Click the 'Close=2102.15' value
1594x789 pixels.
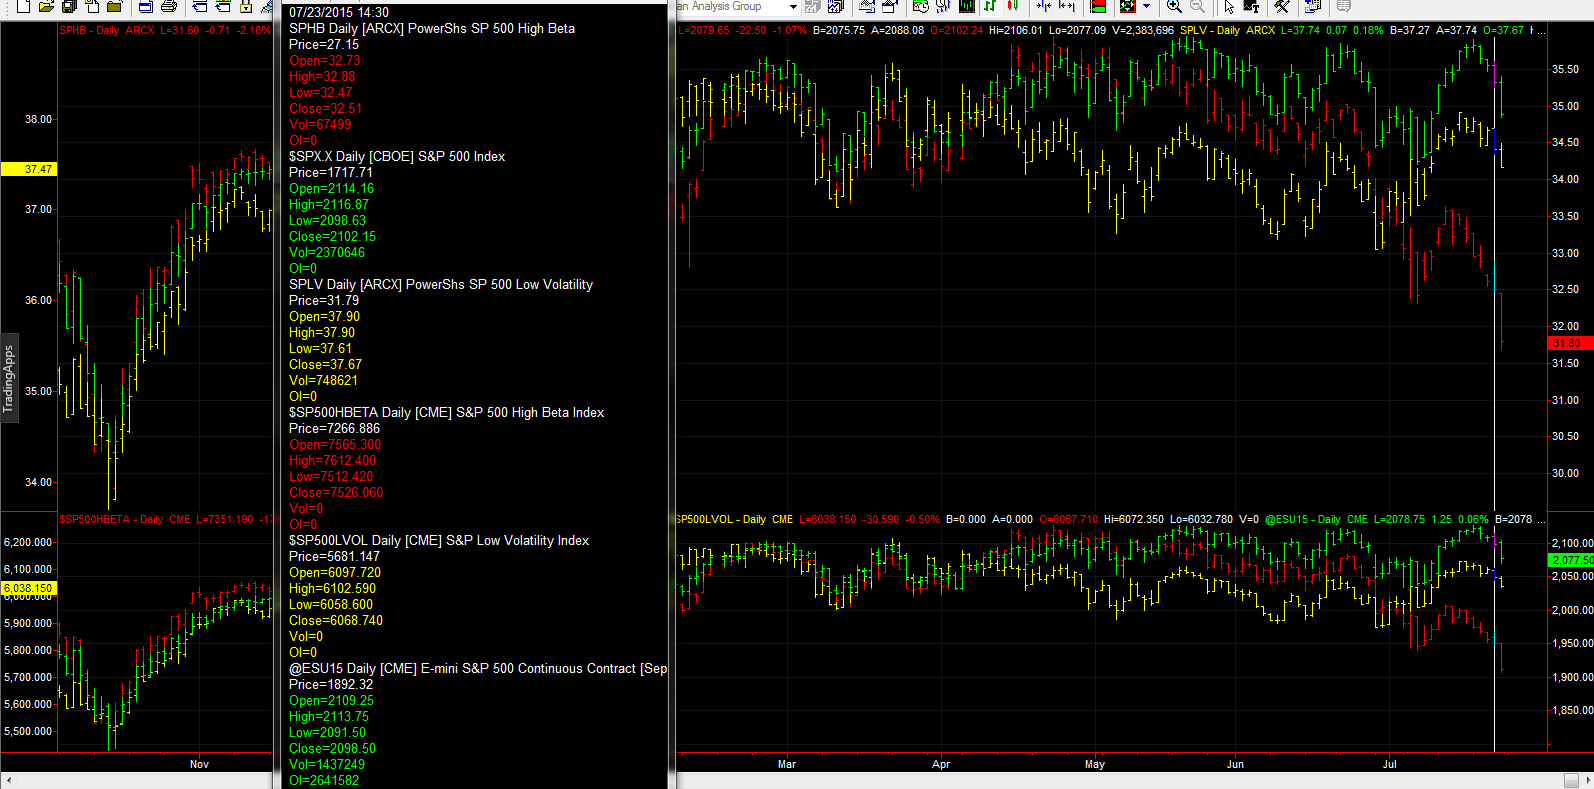[332, 236]
